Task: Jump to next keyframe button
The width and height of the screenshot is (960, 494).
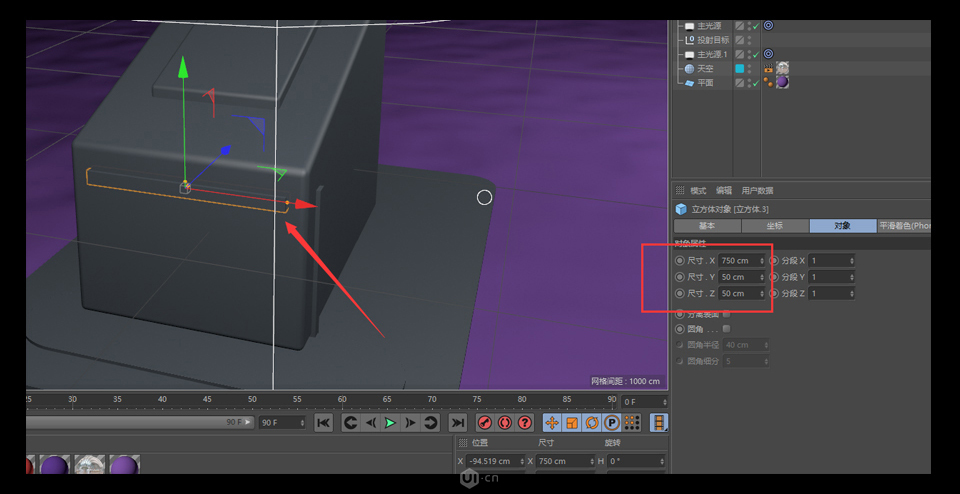Action: coord(430,422)
